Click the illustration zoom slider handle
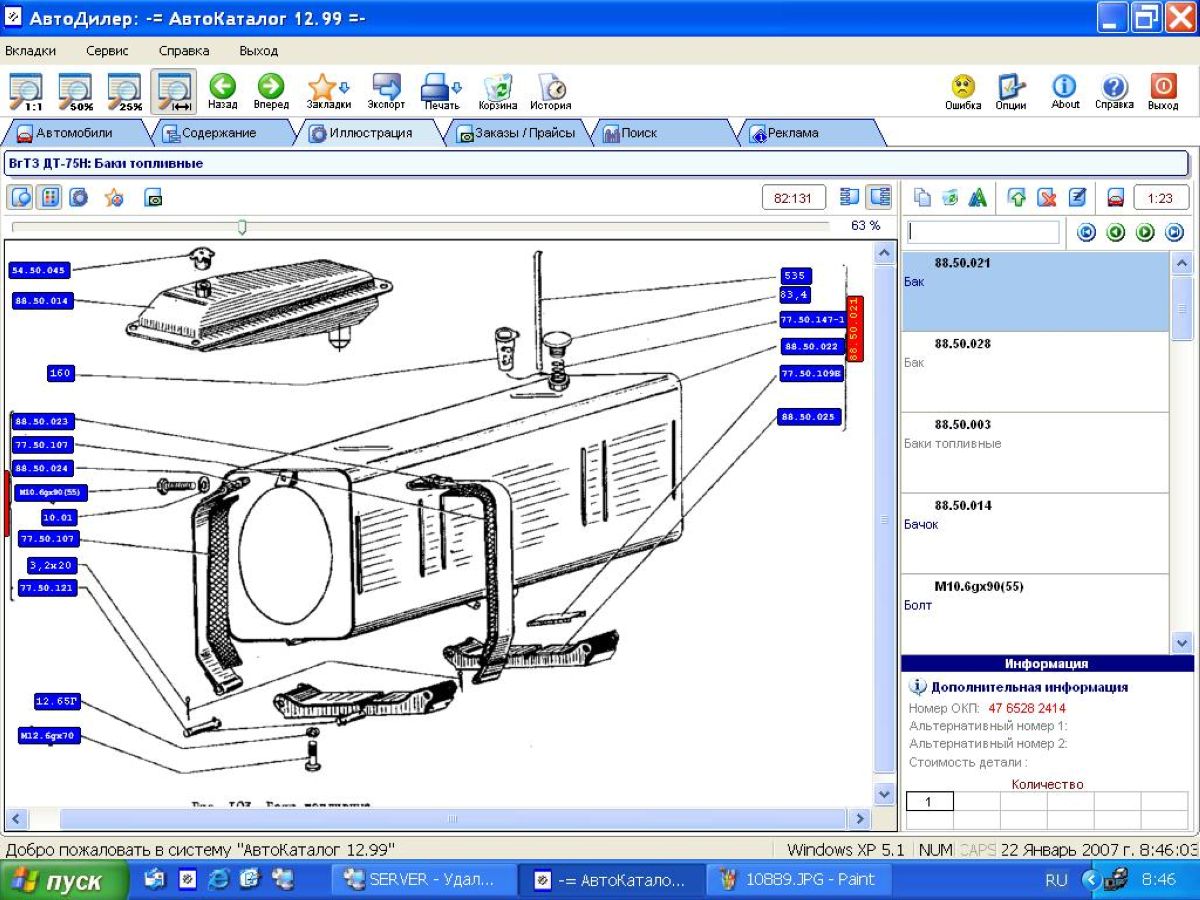The width and height of the screenshot is (1200, 900). click(x=242, y=228)
